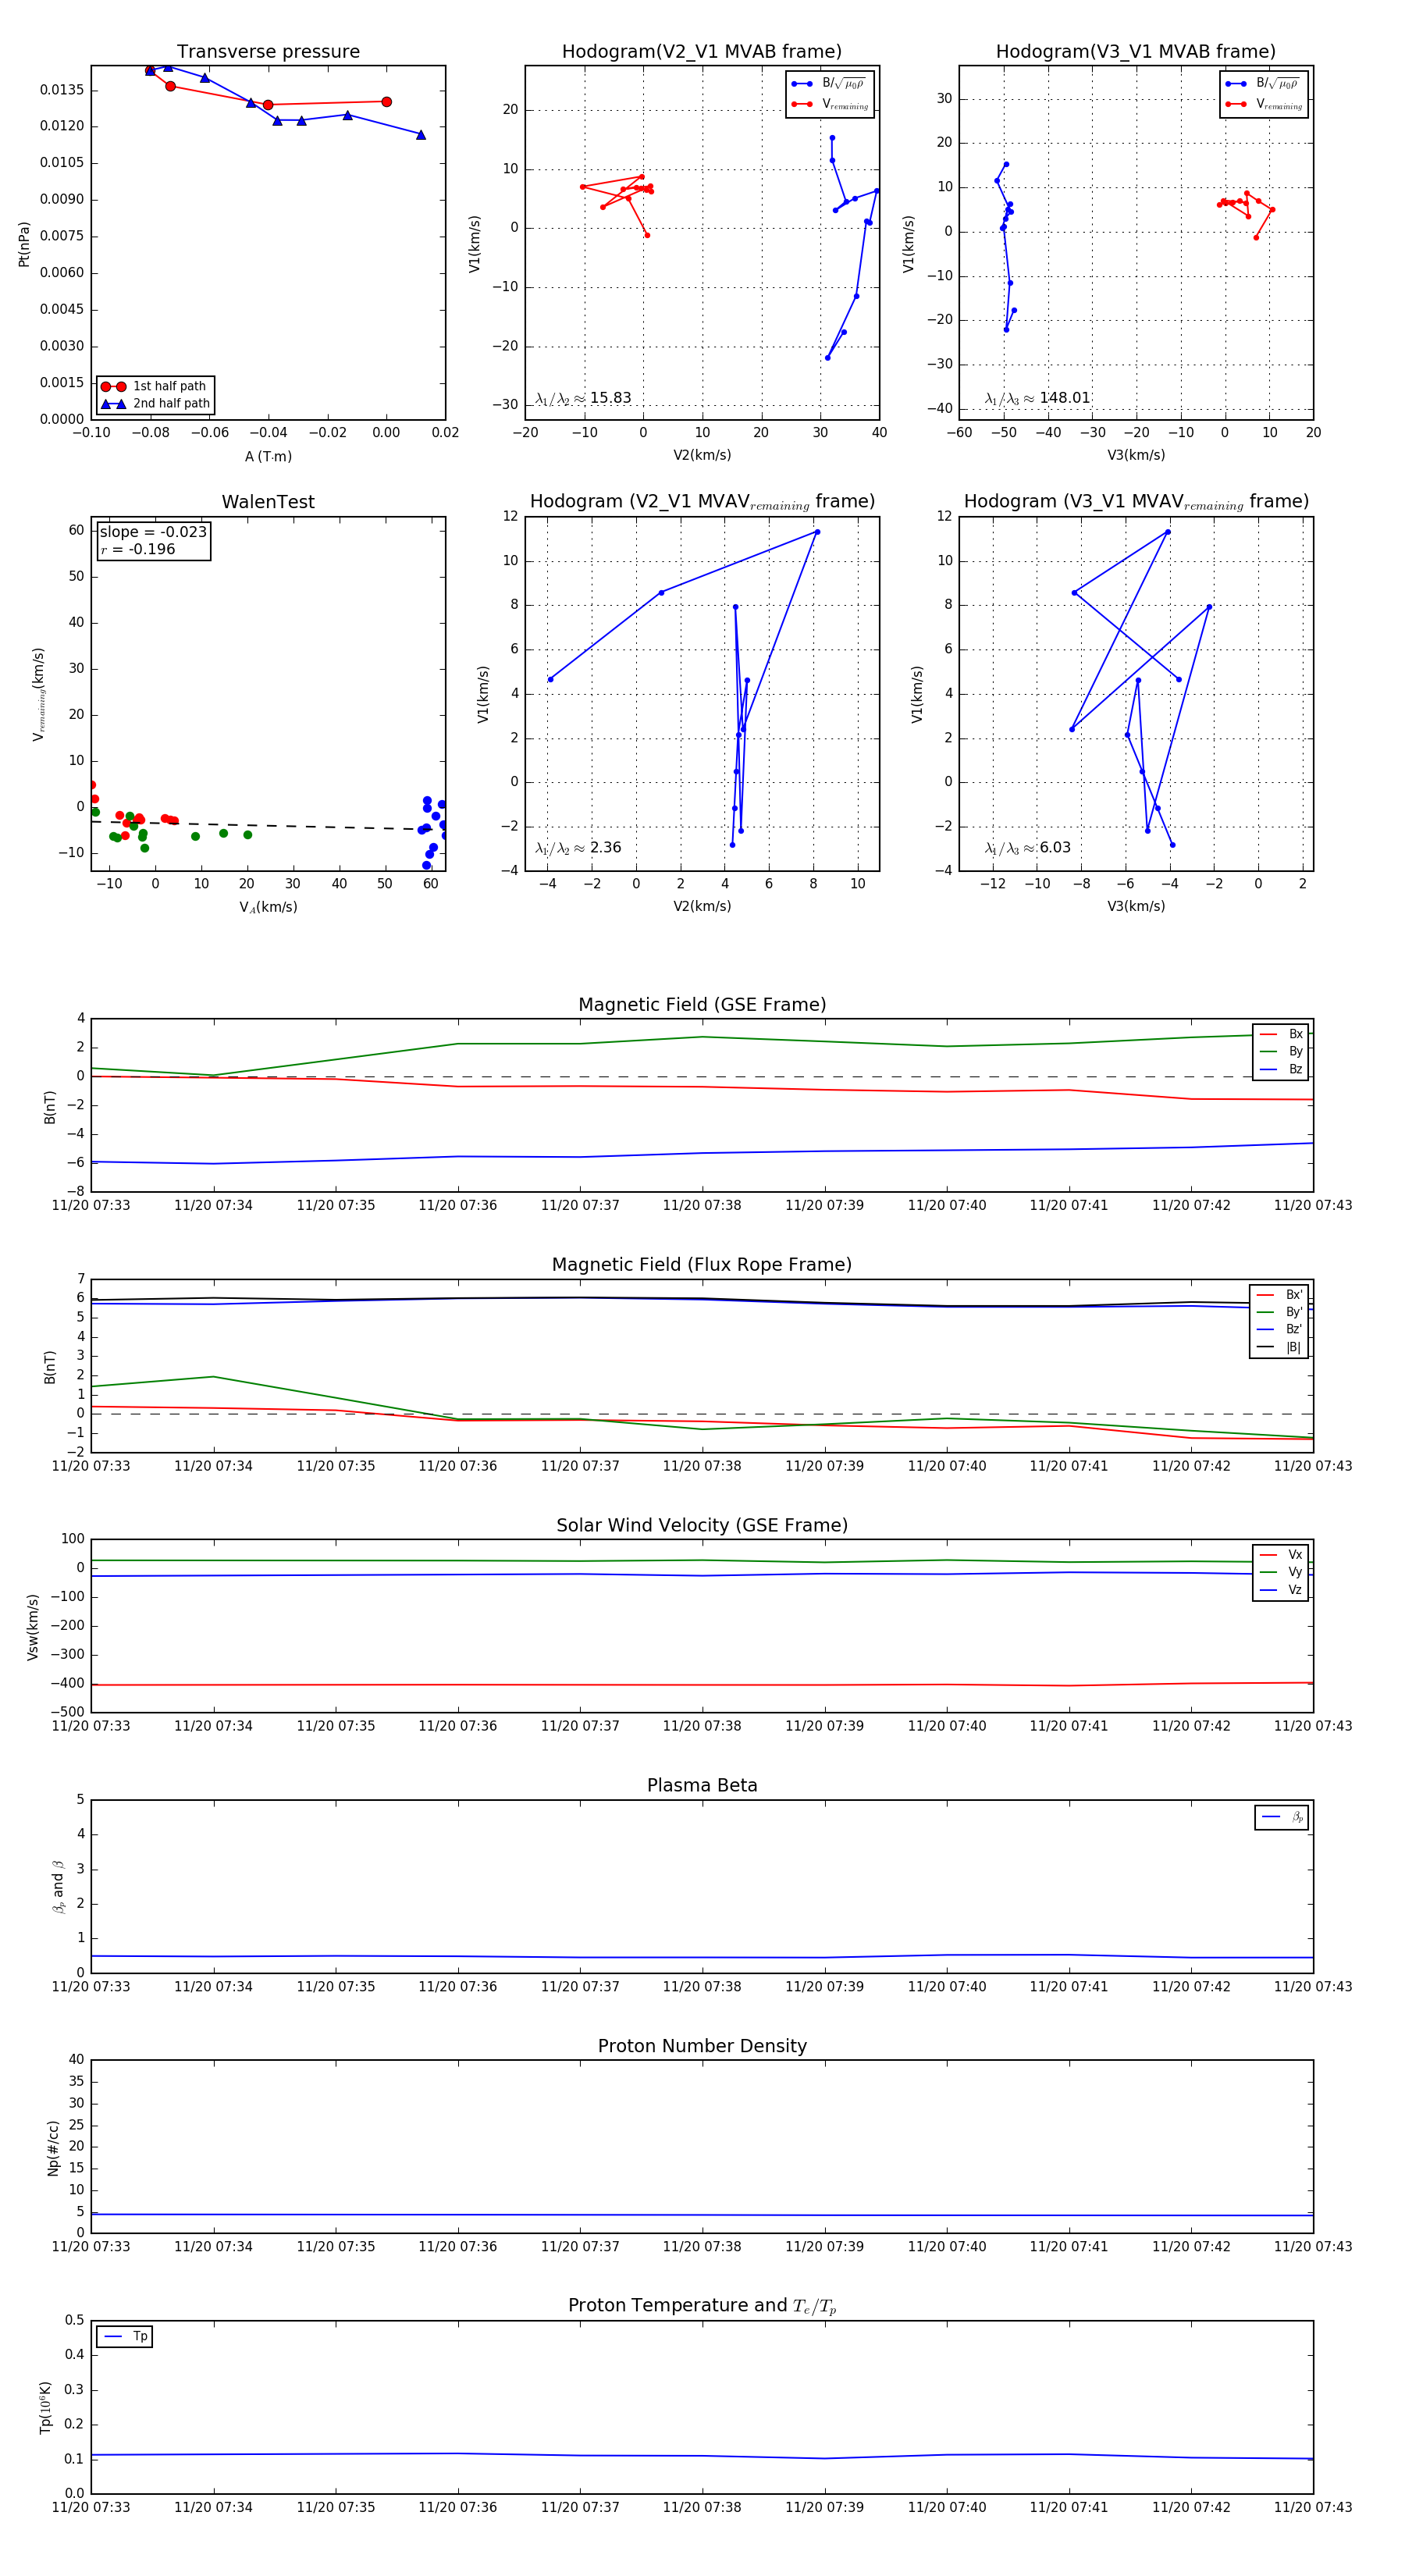
Task: Click the βp legend entry in Plasma Beta
Action: [1282, 1817]
